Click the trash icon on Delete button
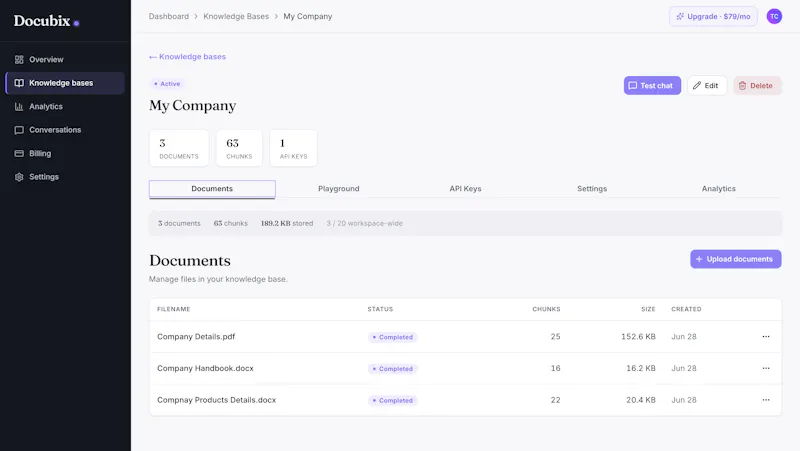800x451 pixels. tap(742, 86)
